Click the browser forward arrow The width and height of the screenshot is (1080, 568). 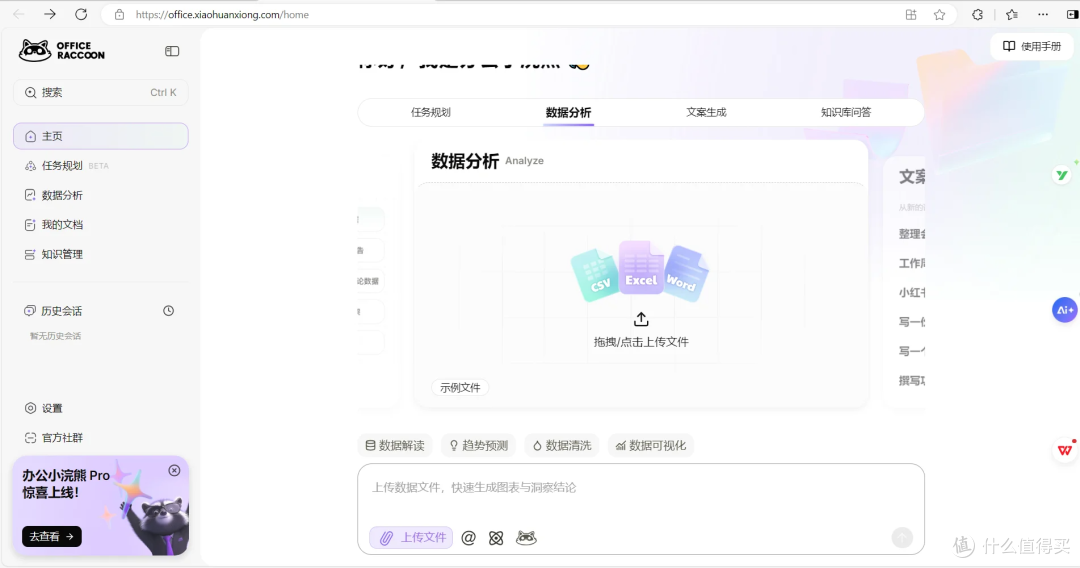pos(50,14)
